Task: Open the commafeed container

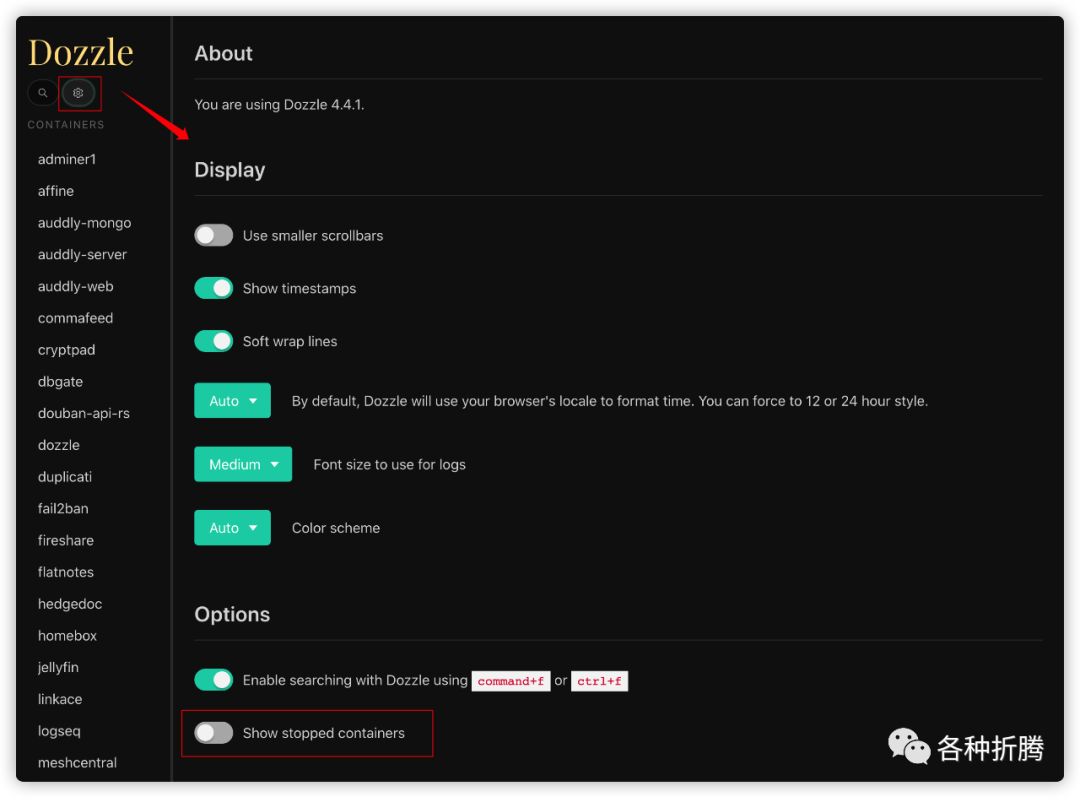Action: point(75,318)
